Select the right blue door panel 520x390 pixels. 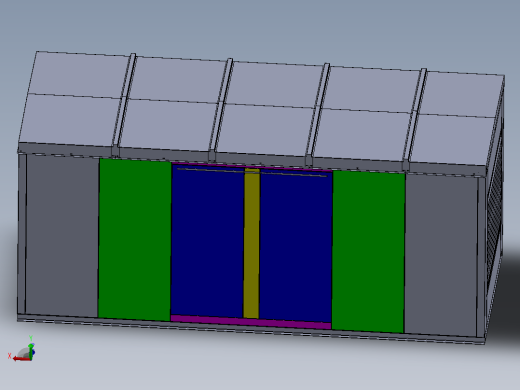tap(296, 247)
